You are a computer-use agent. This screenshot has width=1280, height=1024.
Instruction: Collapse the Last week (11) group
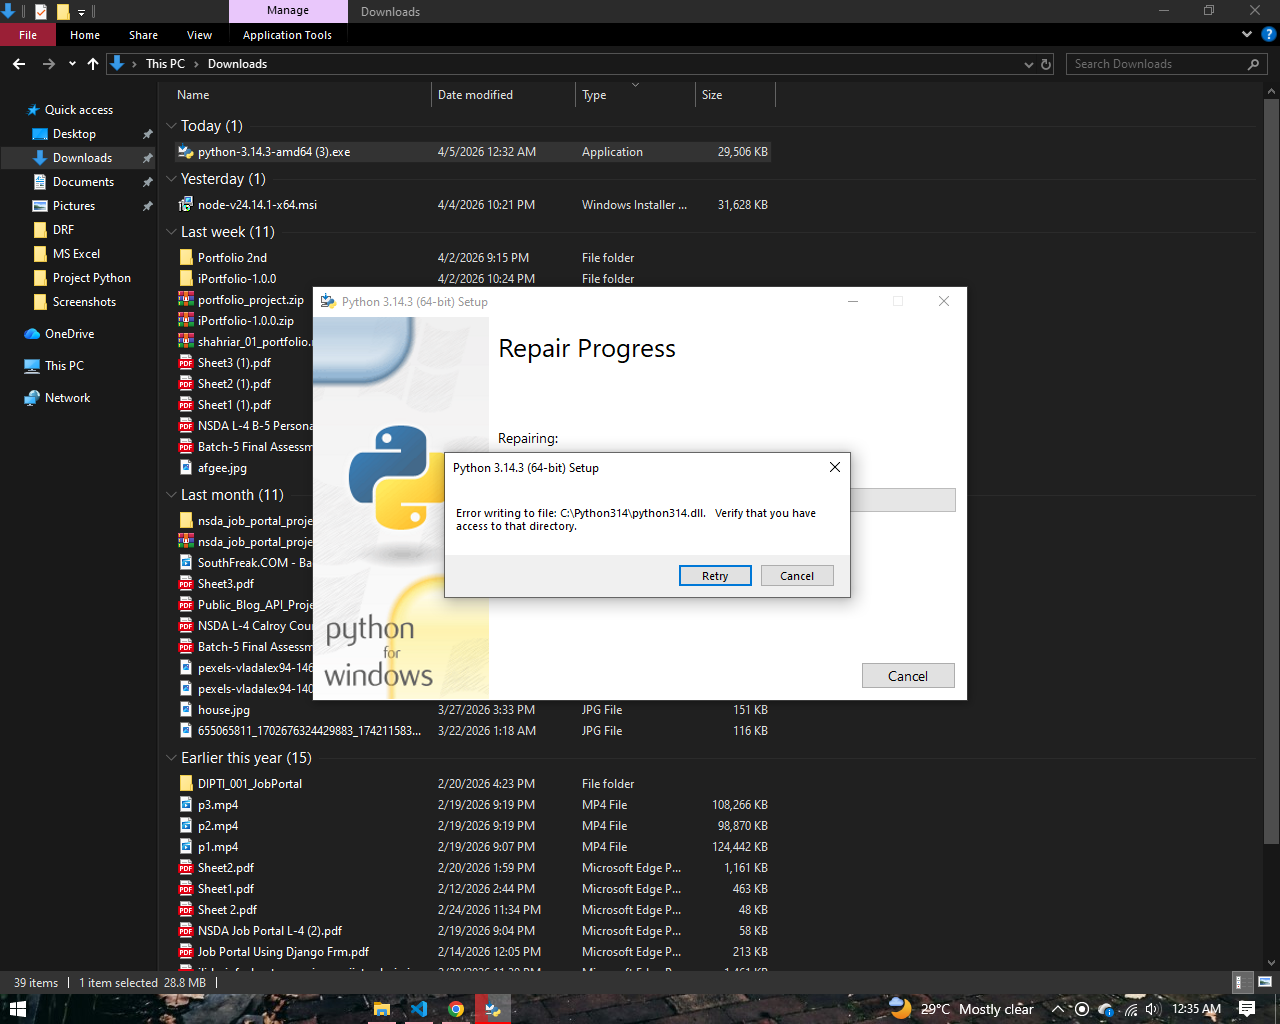(171, 232)
